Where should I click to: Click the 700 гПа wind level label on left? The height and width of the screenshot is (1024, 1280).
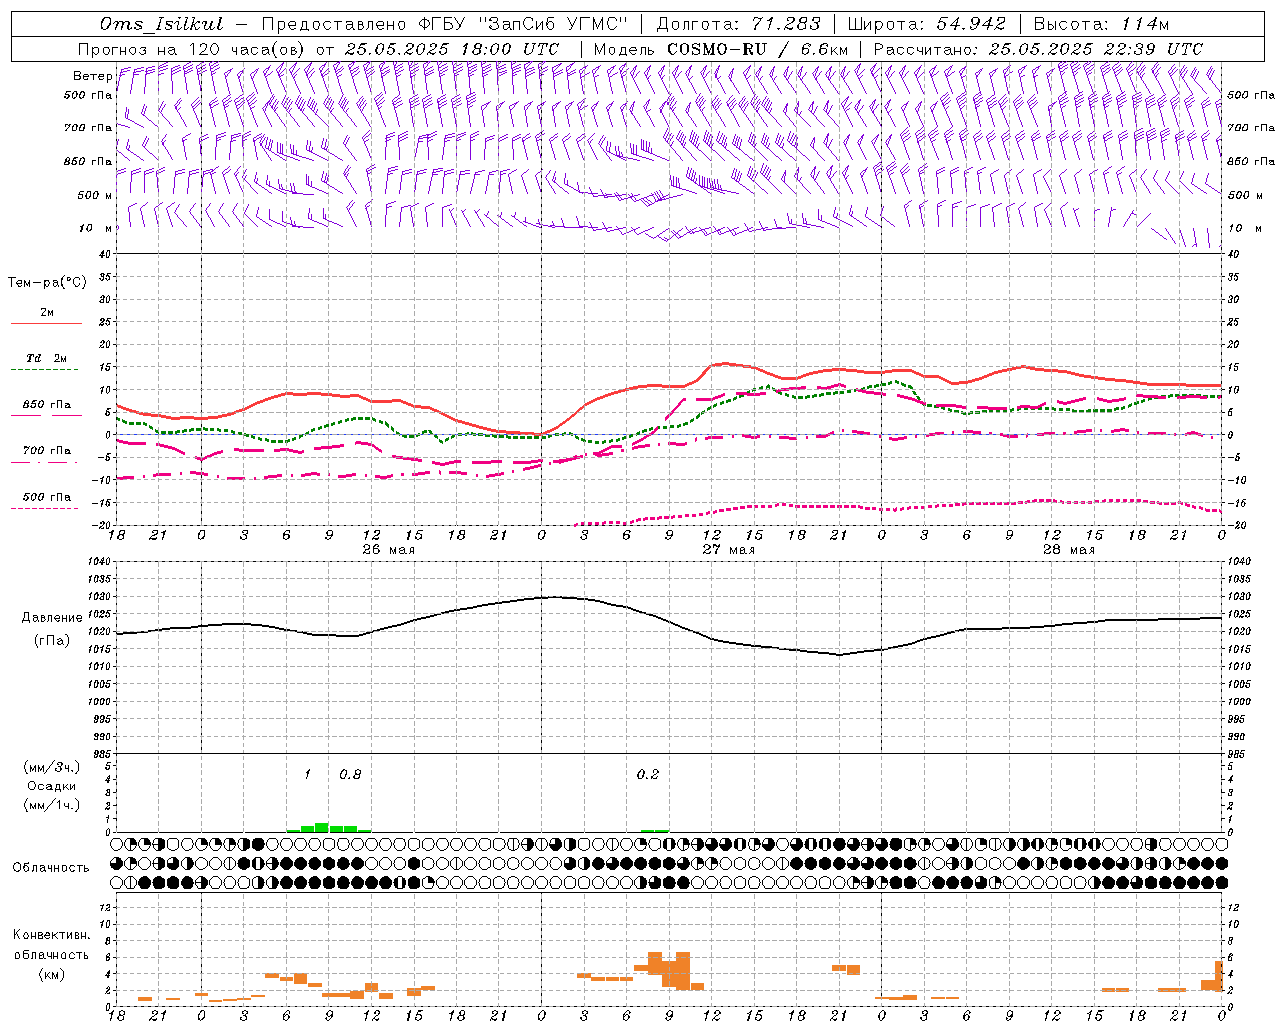point(88,128)
